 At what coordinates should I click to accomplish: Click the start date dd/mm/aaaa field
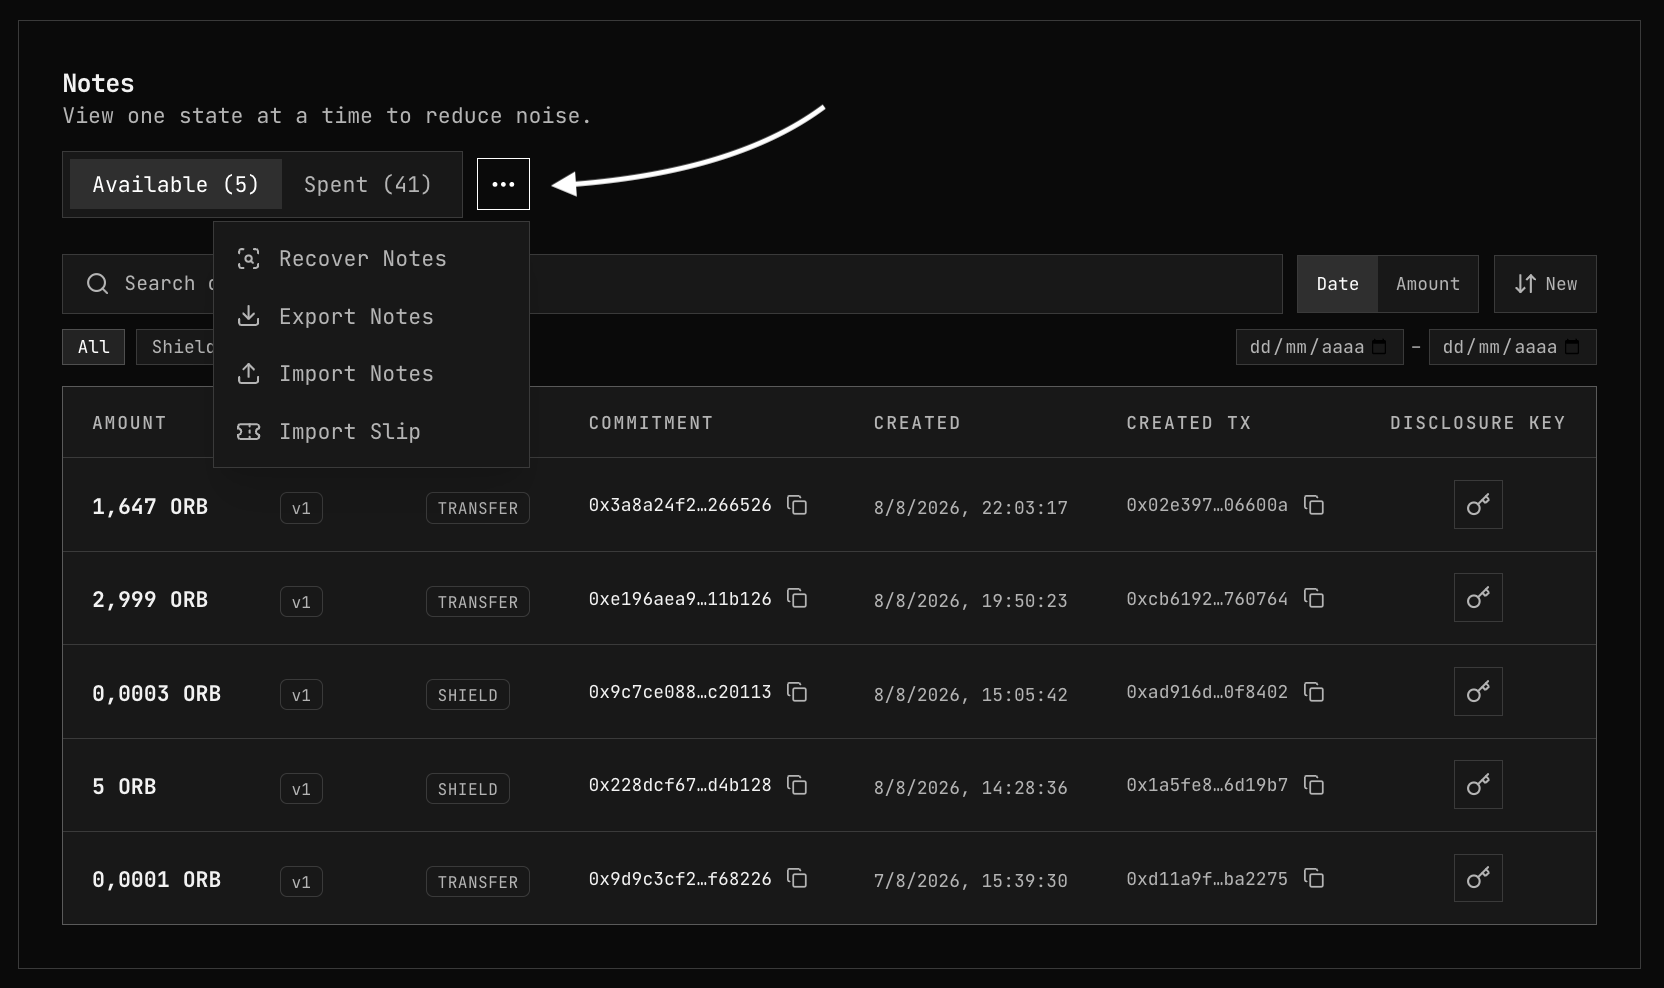pos(1320,347)
